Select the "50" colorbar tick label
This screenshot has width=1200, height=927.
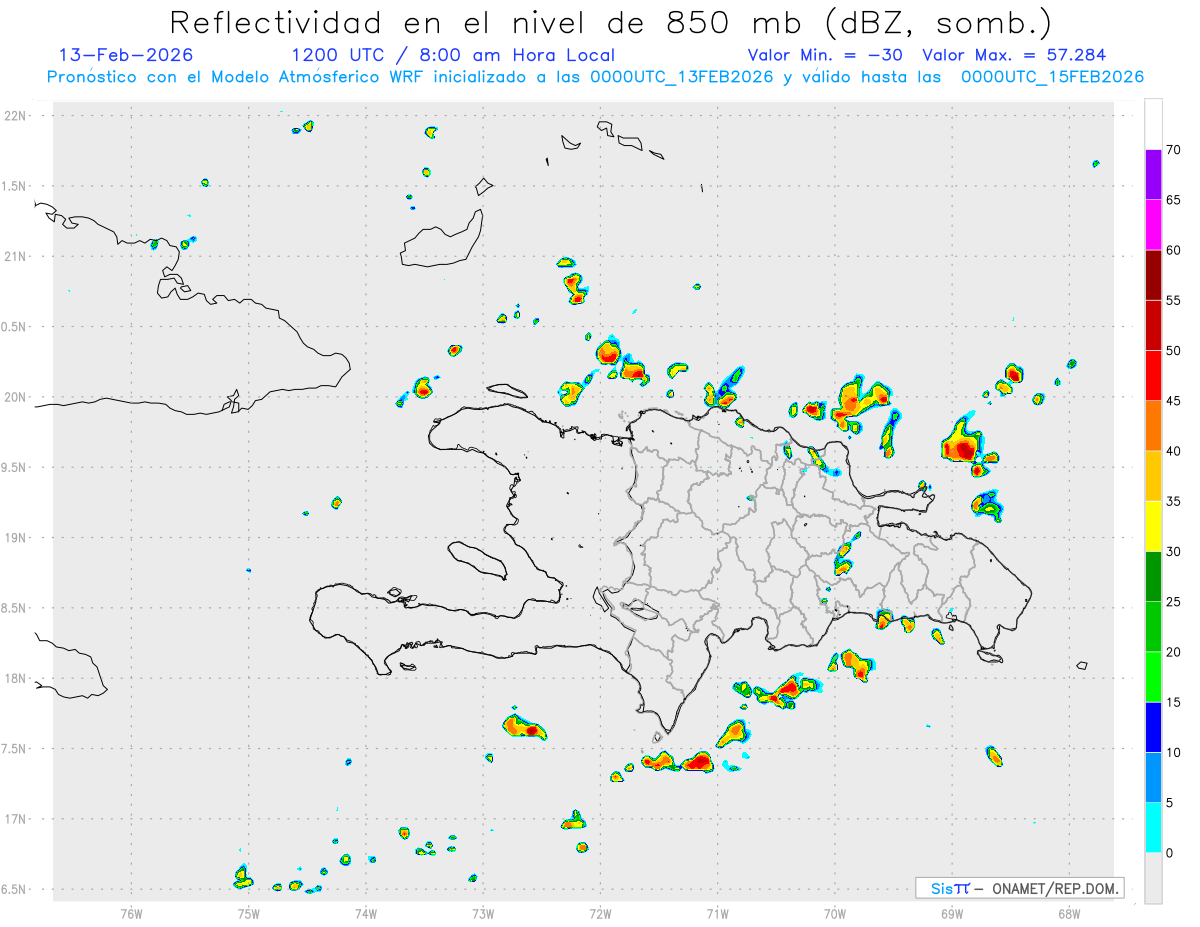pos(1174,351)
